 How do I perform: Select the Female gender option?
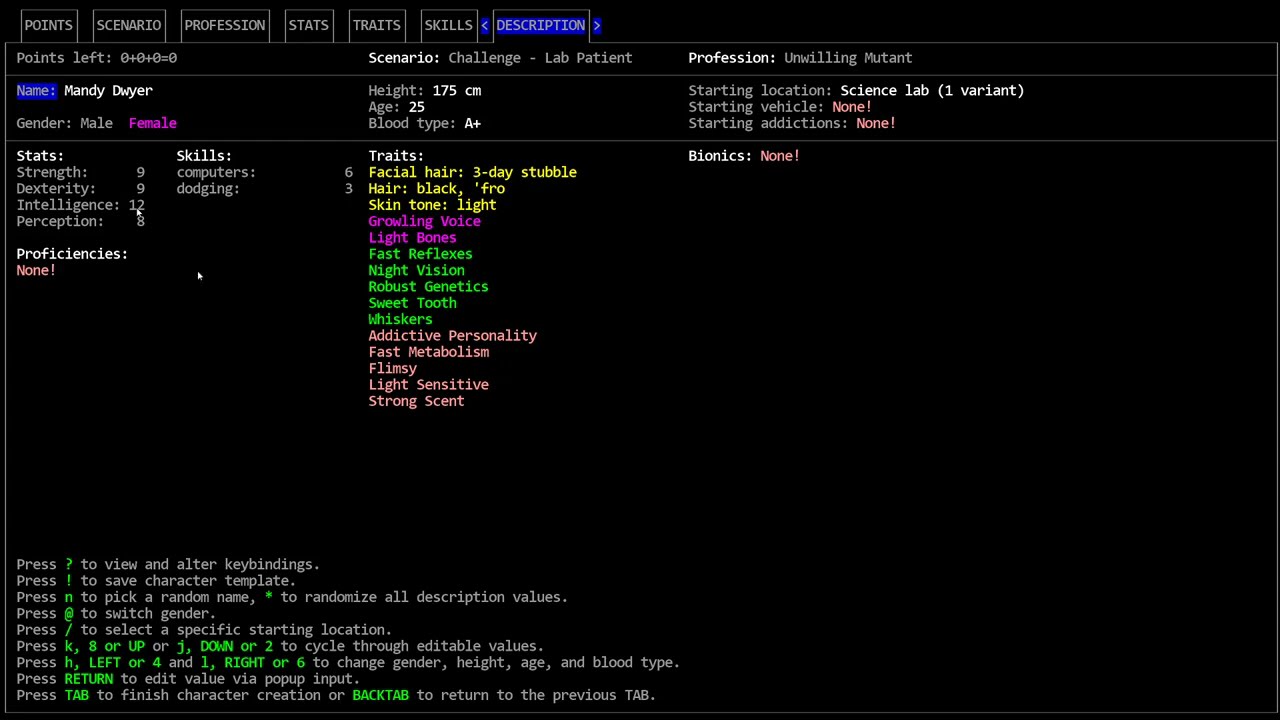pyautogui.click(x=152, y=123)
